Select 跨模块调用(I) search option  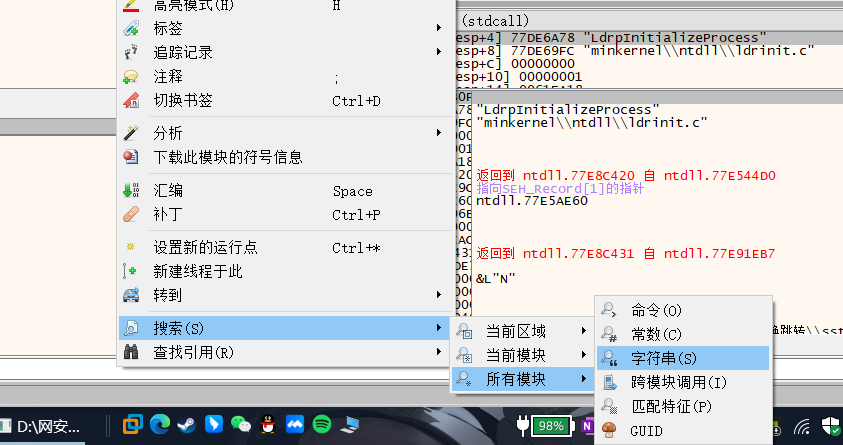pyautogui.click(x=683, y=382)
